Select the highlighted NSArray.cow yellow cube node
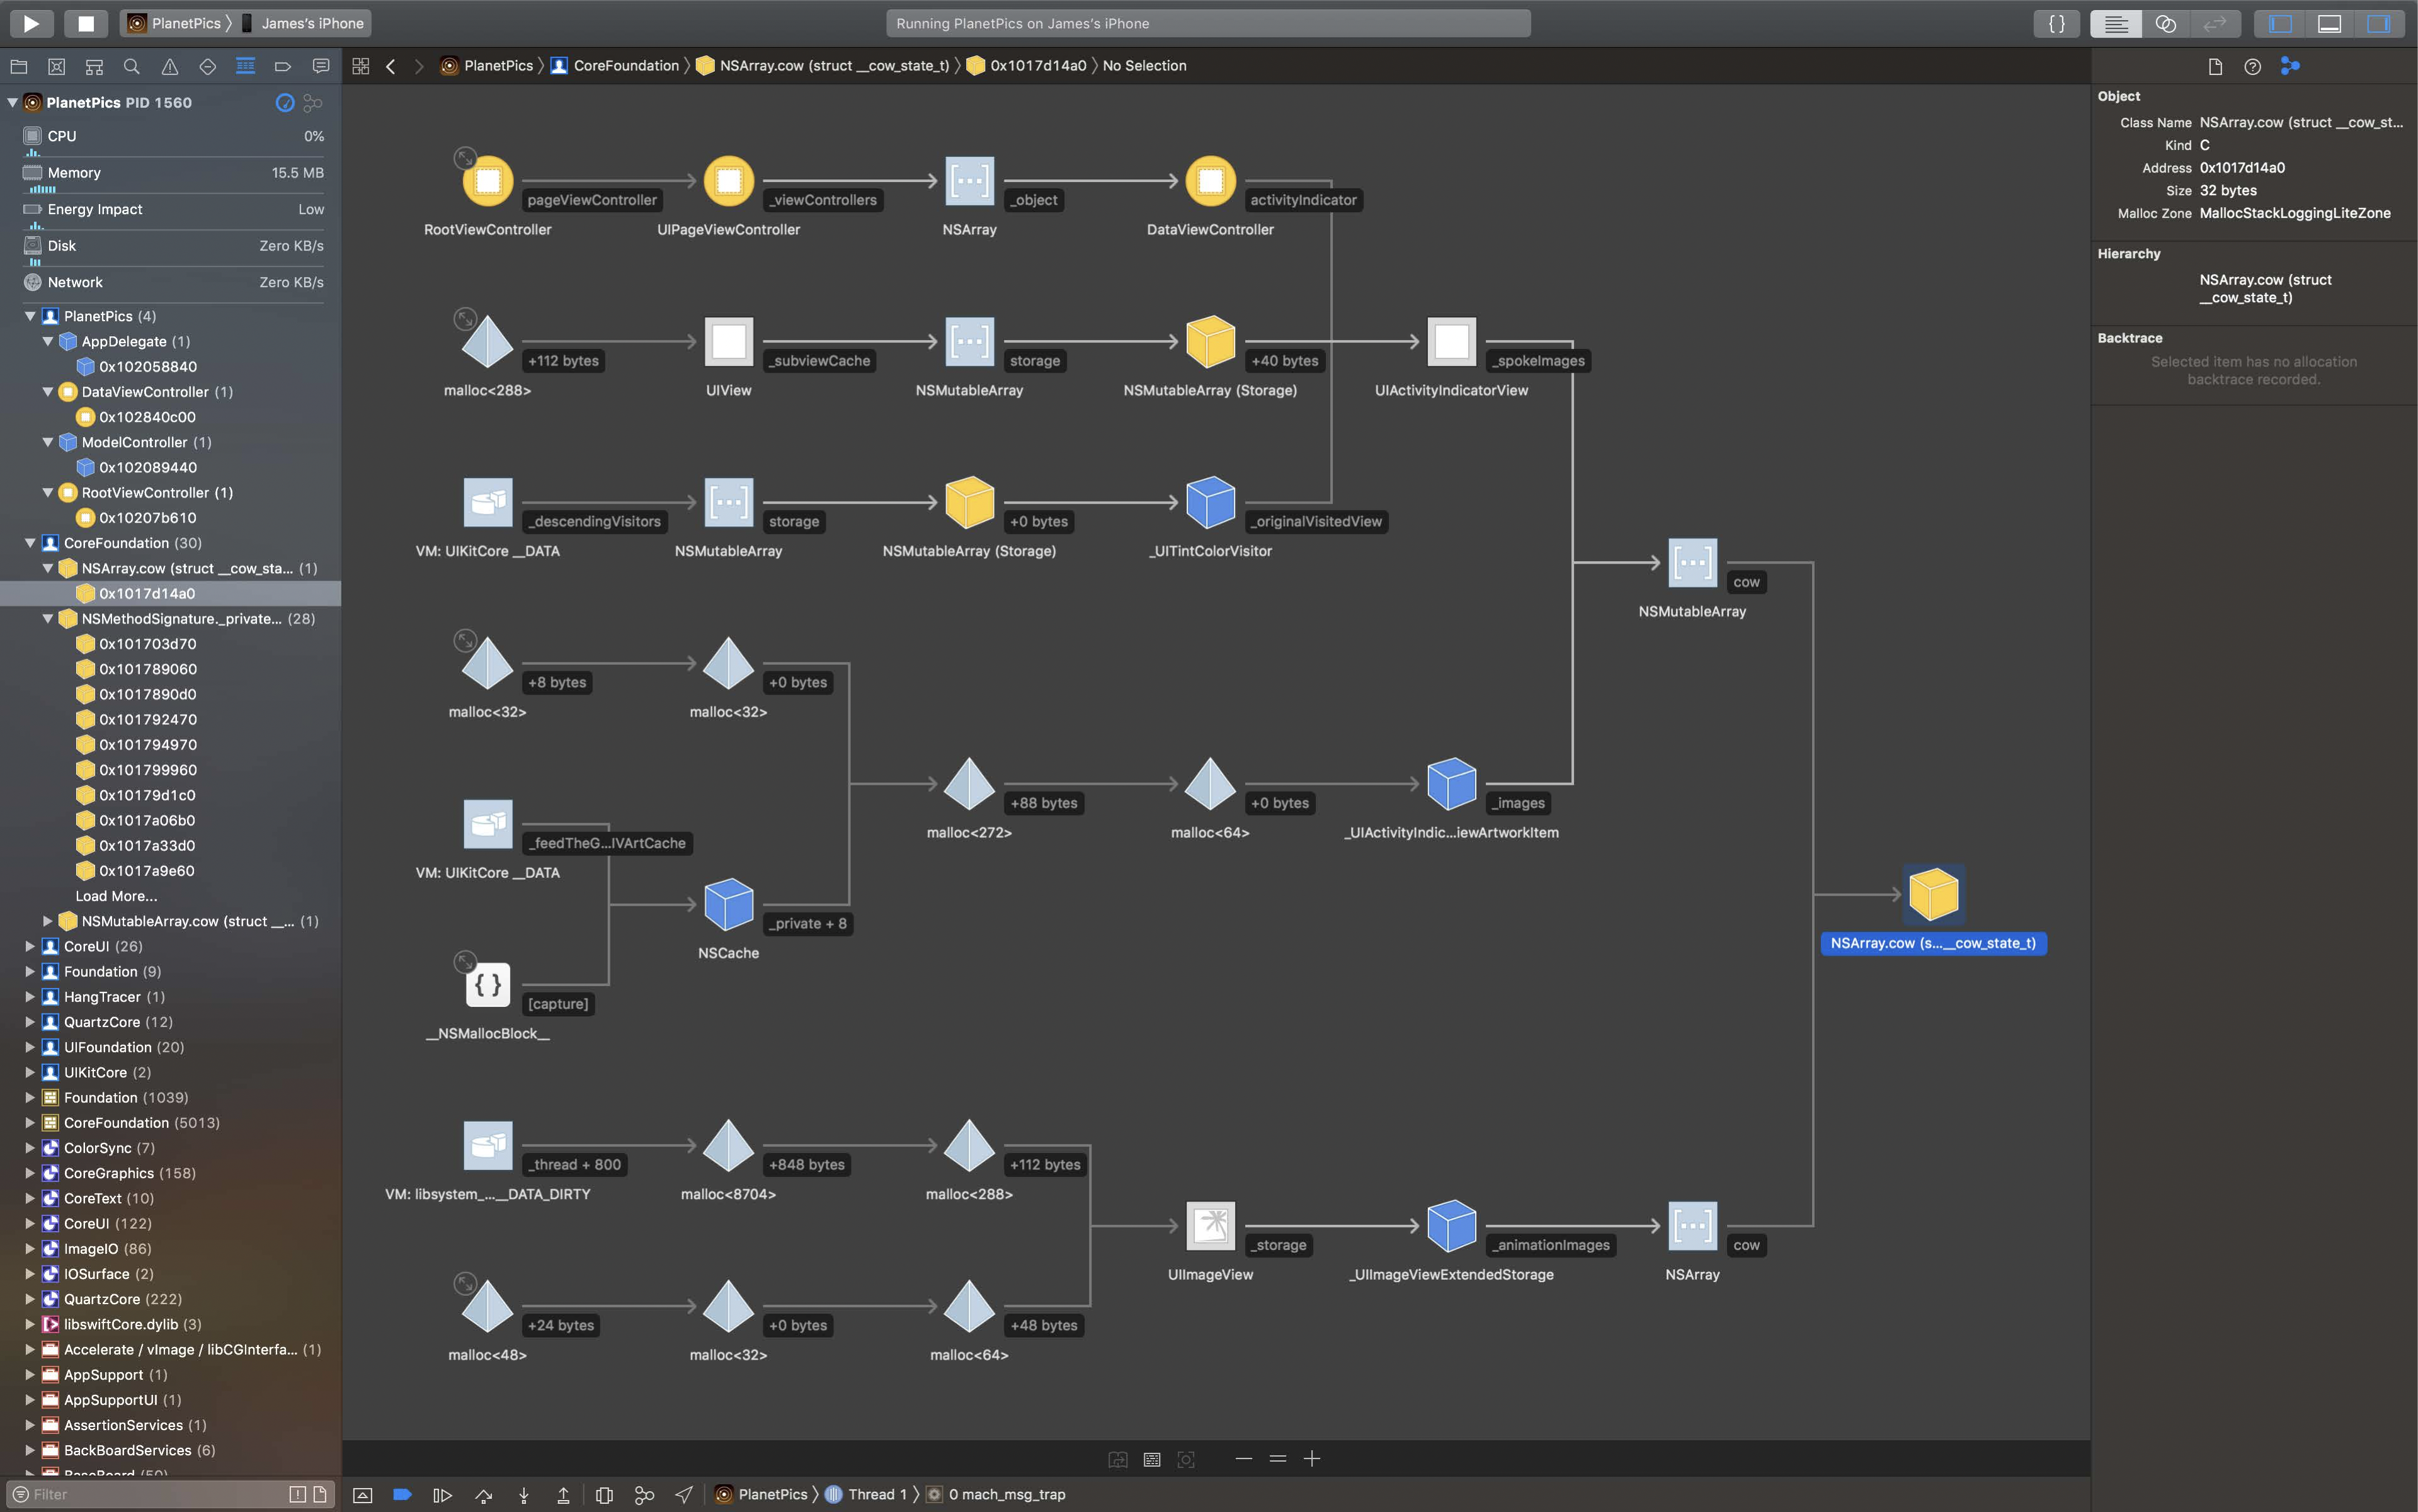The height and width of the screenshot is (1512, 2418). [1933, 894]
